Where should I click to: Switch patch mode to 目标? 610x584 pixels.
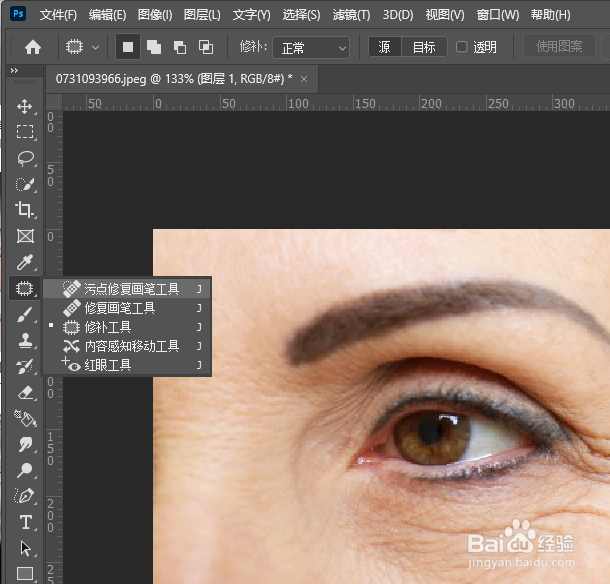[424, 47]
